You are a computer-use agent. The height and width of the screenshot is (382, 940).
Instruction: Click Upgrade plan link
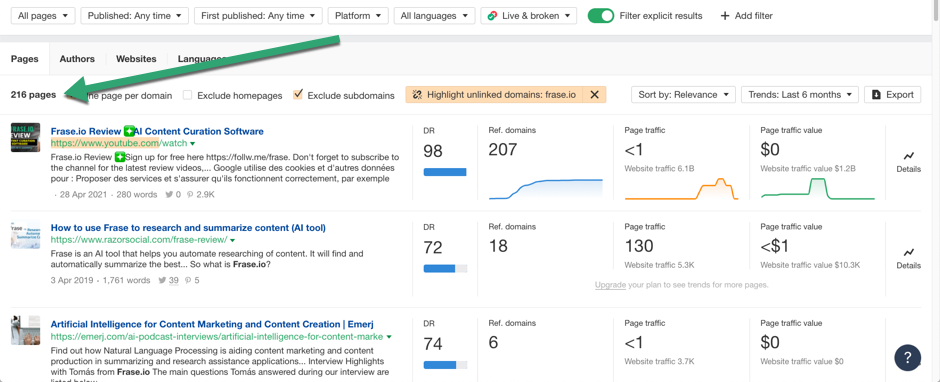tap(610, 285)
